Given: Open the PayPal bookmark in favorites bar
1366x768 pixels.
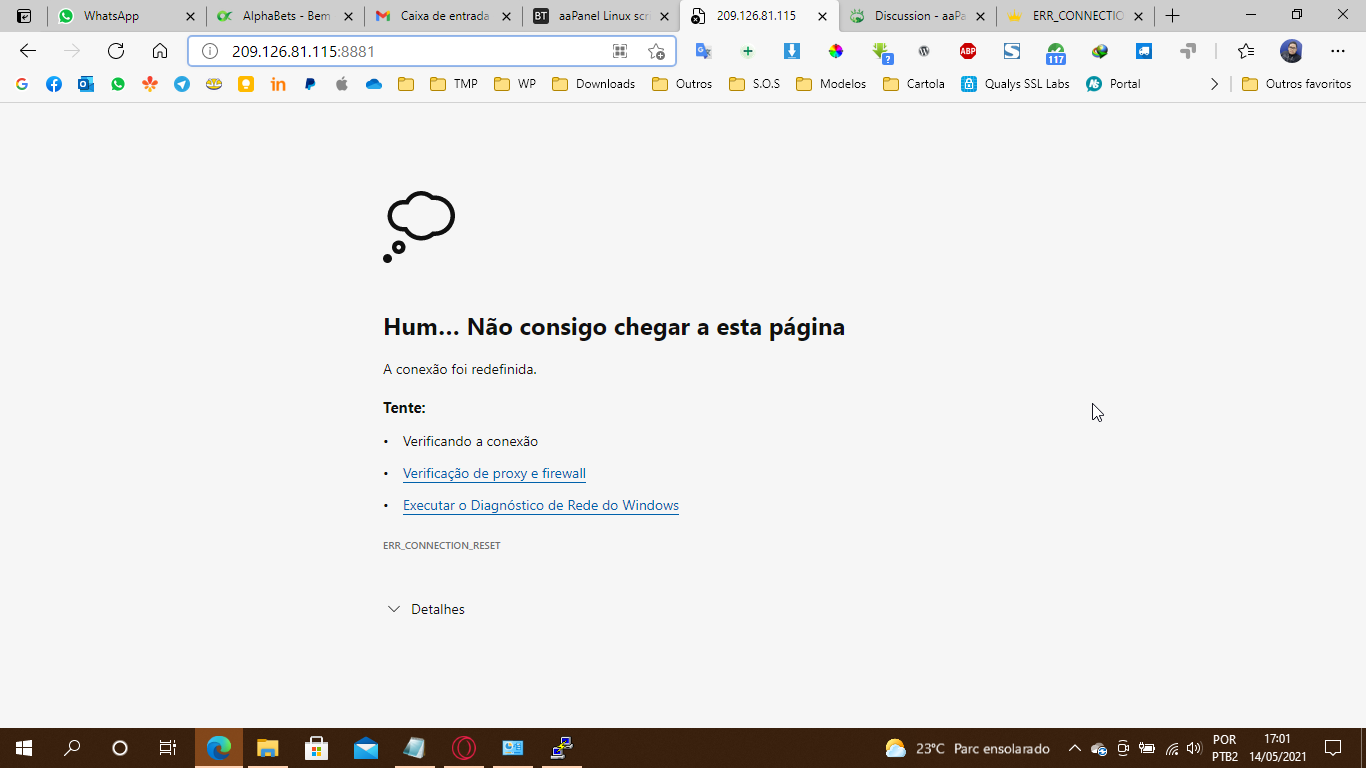Looking at the screenshot, I should (x=310, y=84).
